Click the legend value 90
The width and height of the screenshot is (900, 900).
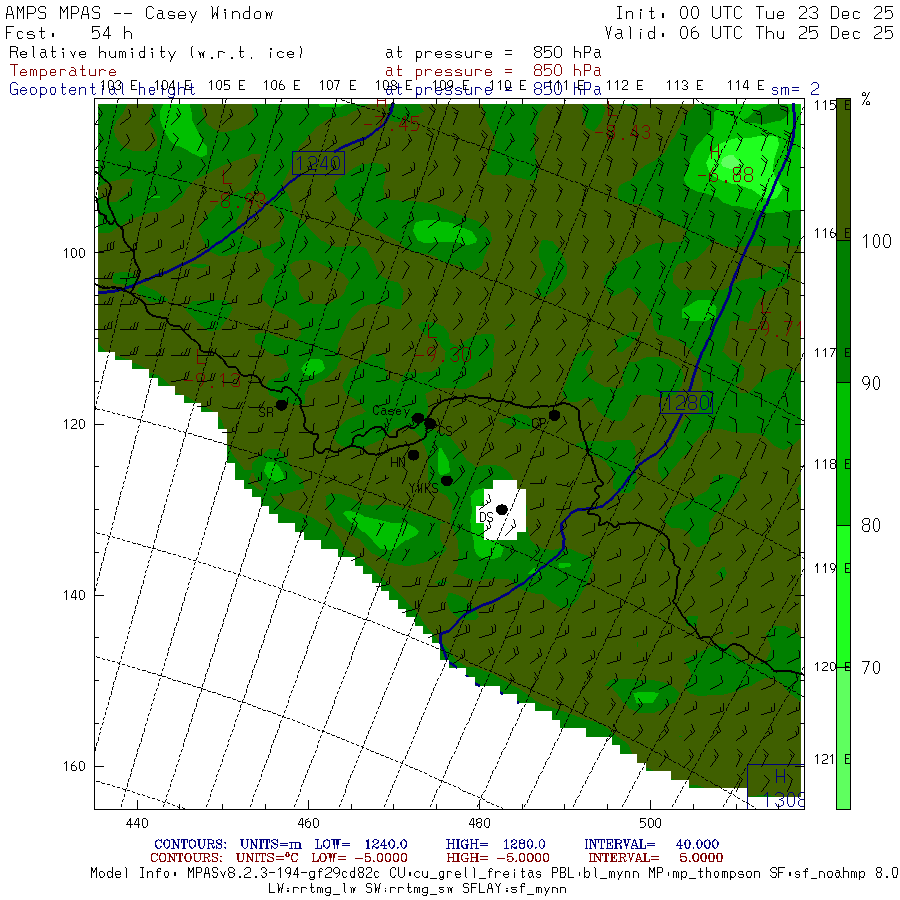(871, 383)
